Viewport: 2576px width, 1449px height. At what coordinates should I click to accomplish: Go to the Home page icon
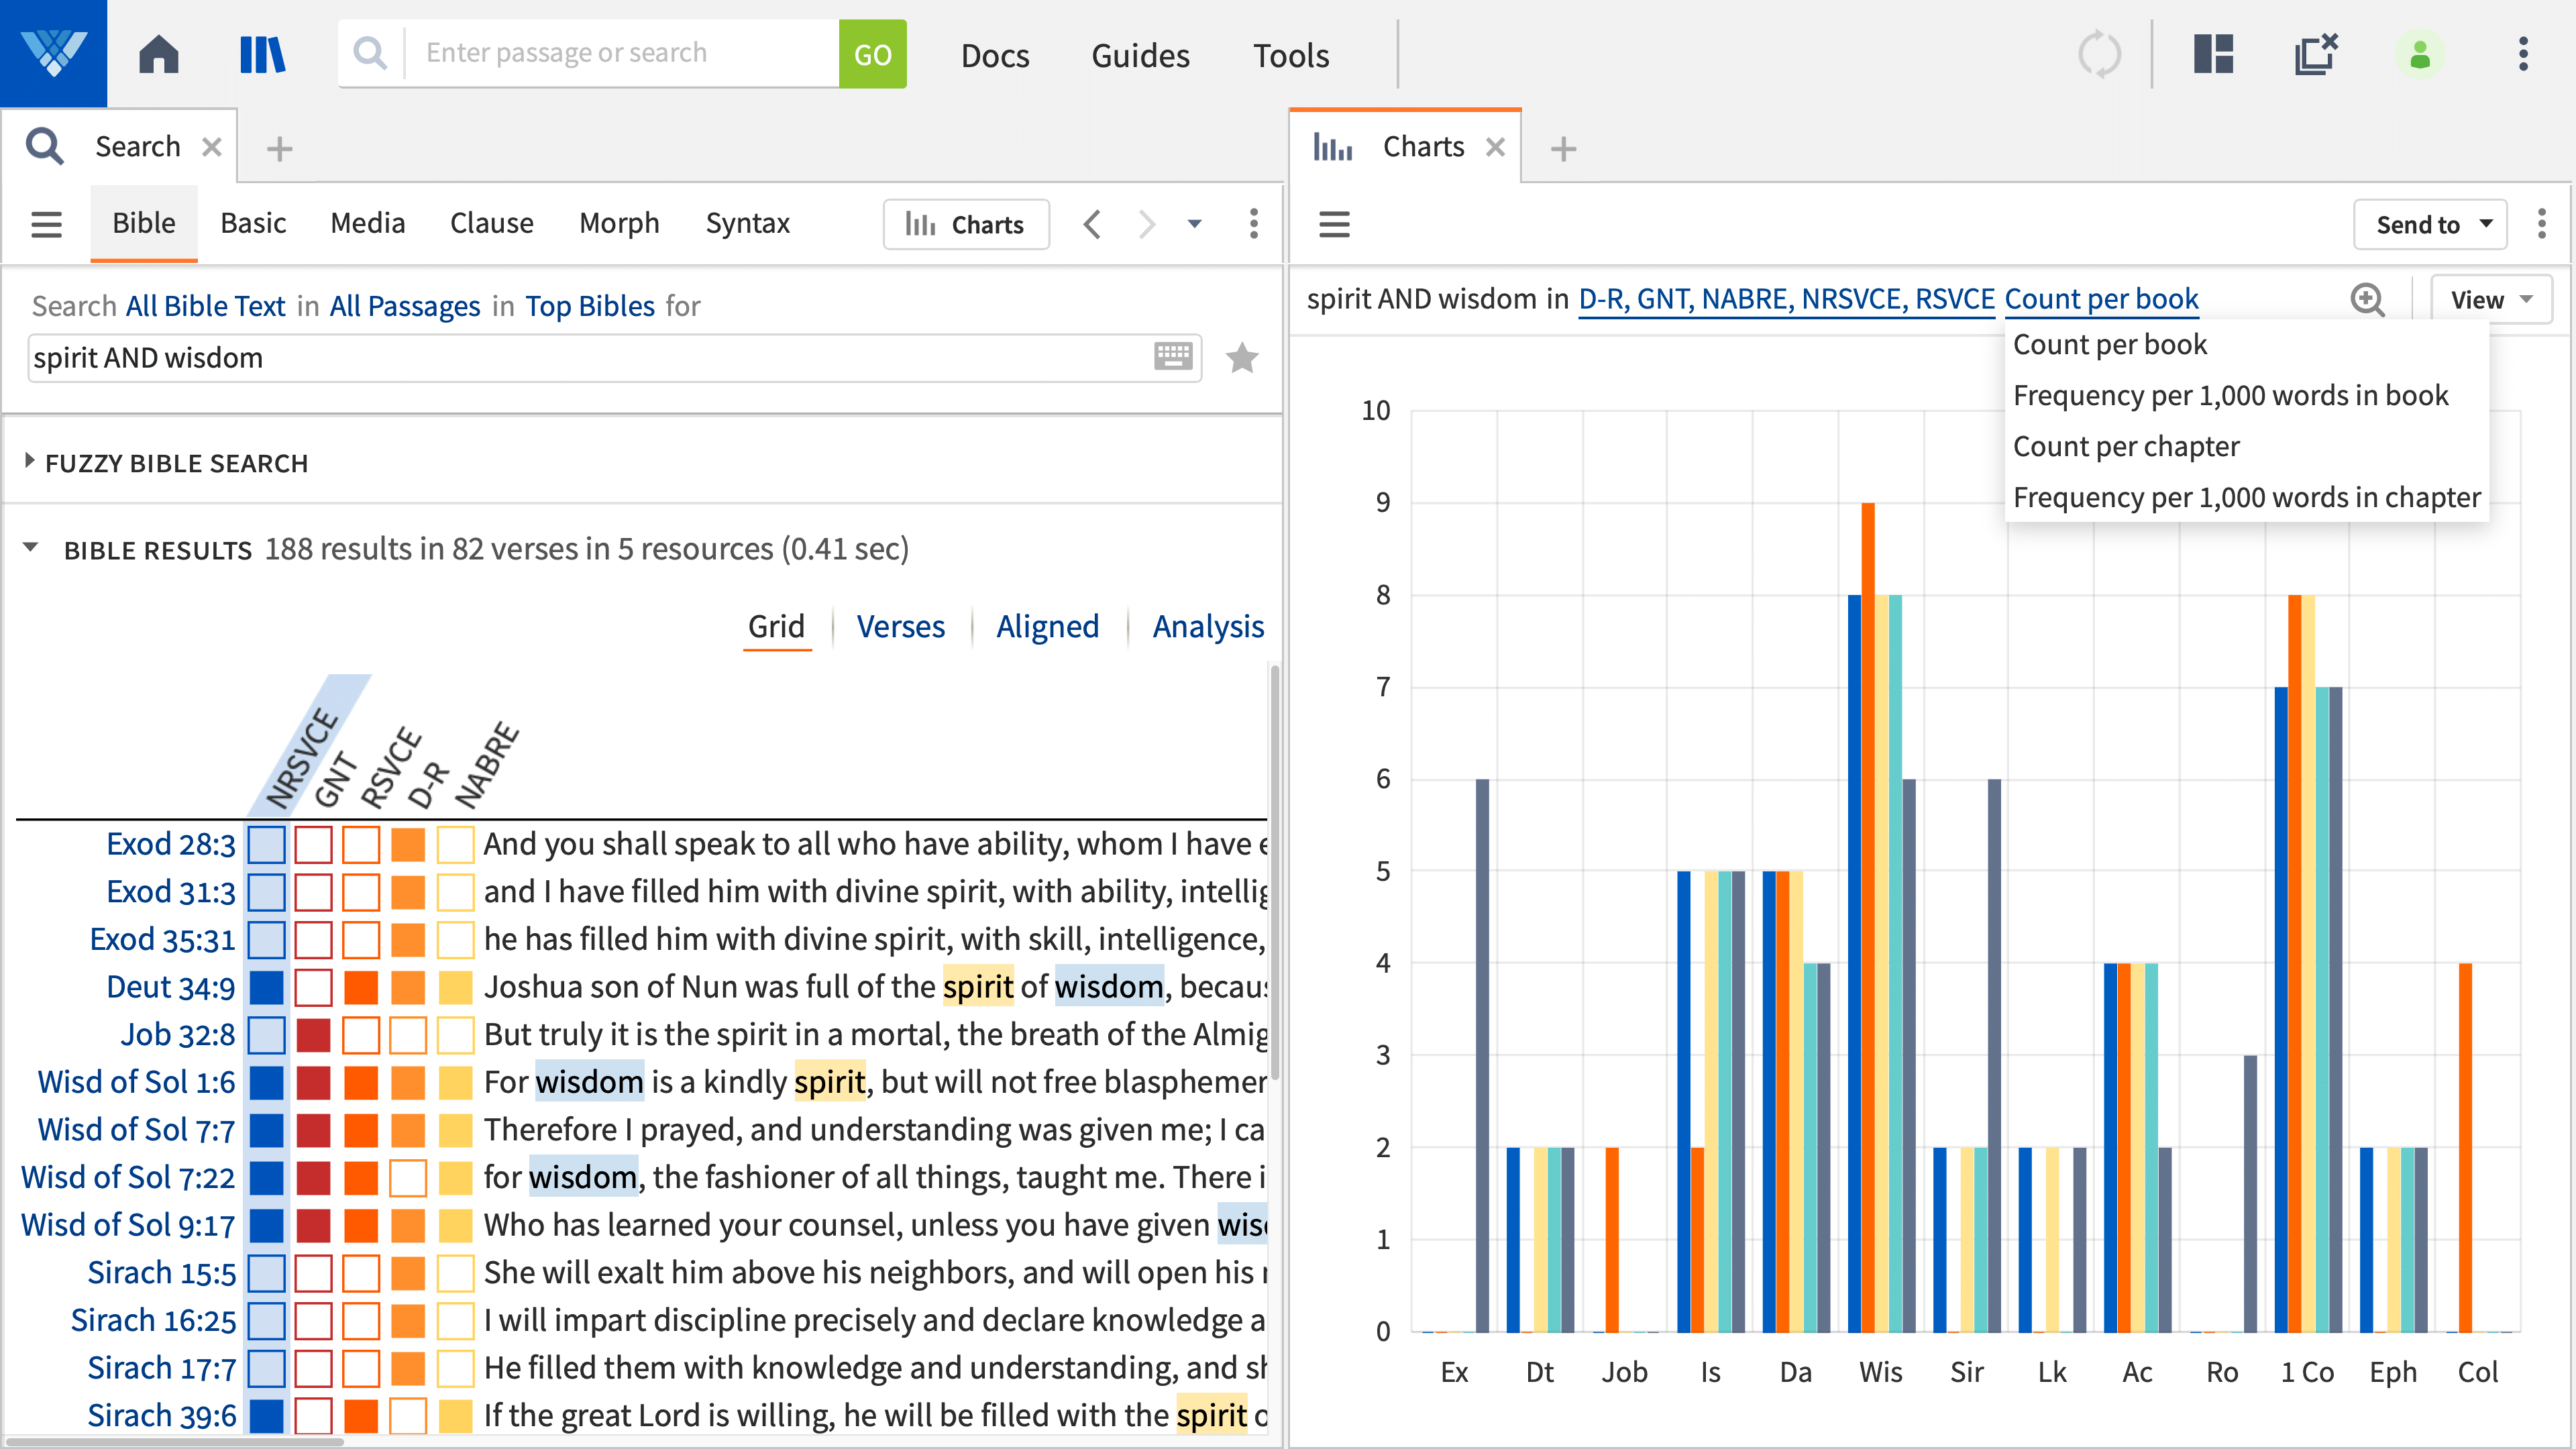tap(158, 54)
